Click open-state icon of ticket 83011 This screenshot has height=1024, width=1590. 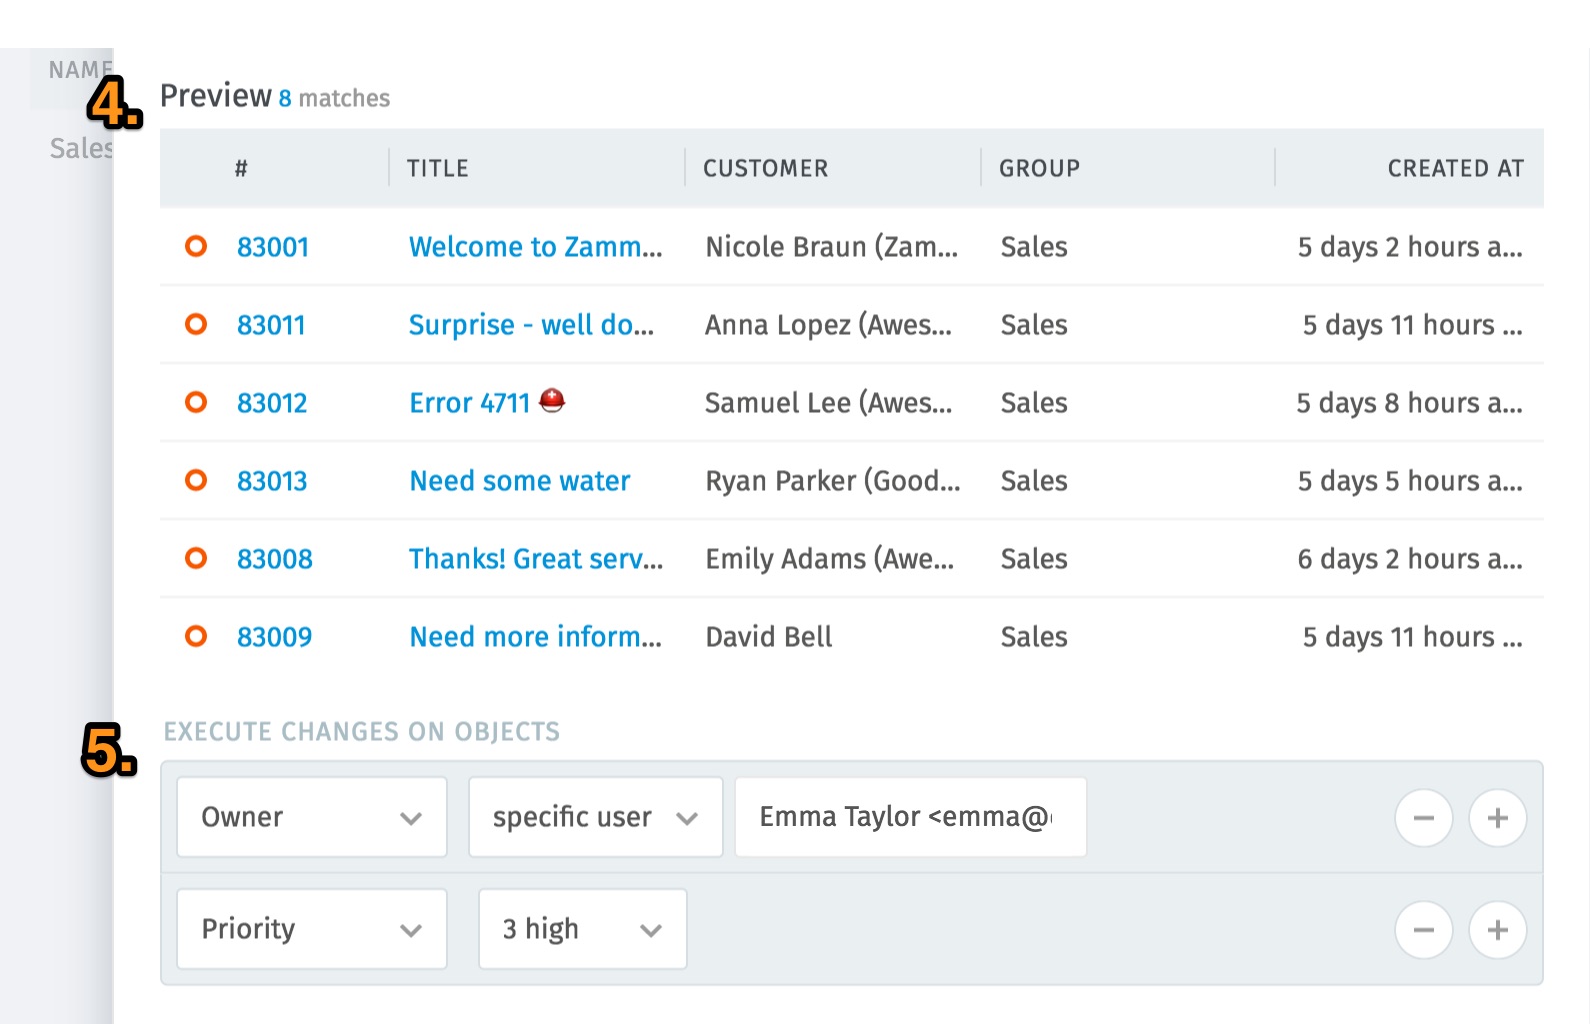(x=196, y=324)
